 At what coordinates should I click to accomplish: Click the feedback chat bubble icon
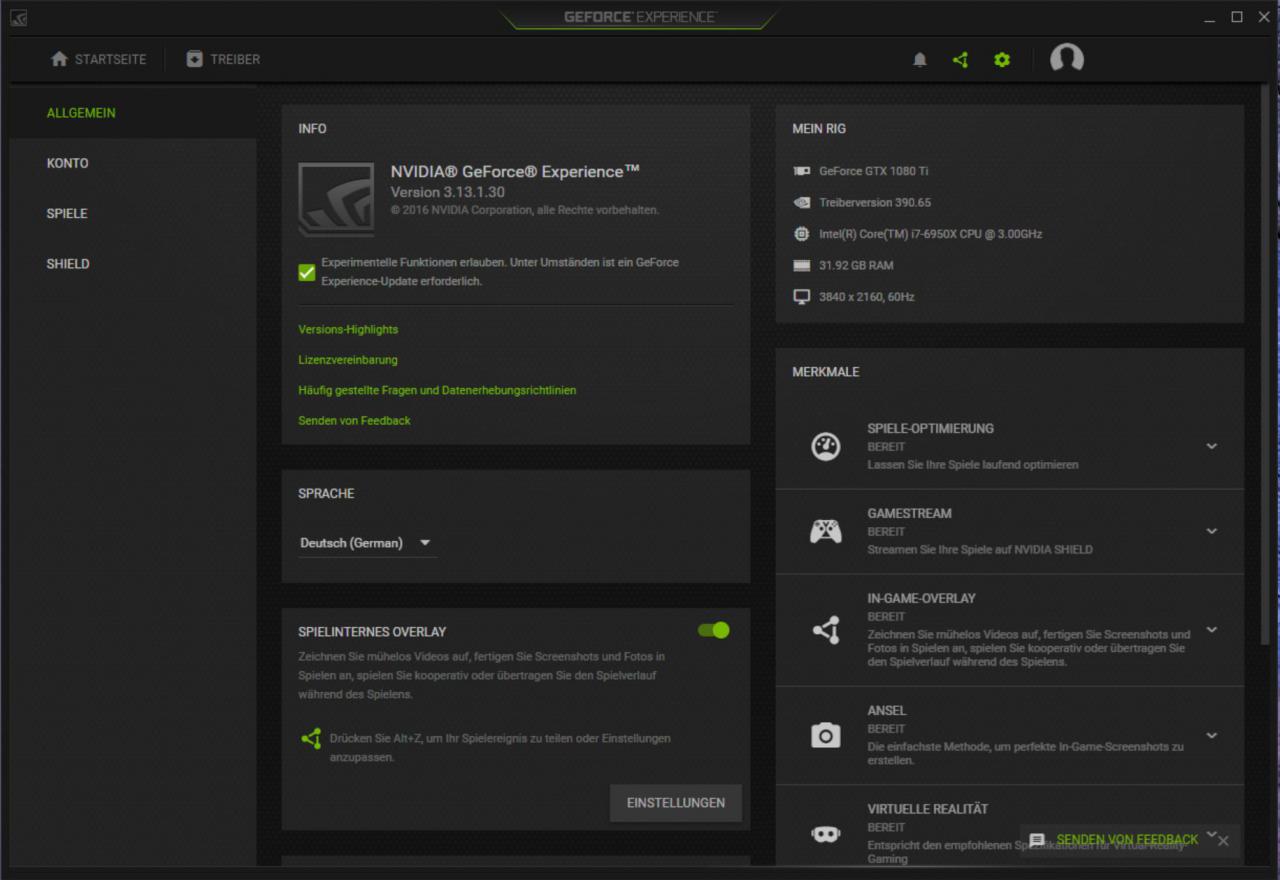click(1037, 840)
